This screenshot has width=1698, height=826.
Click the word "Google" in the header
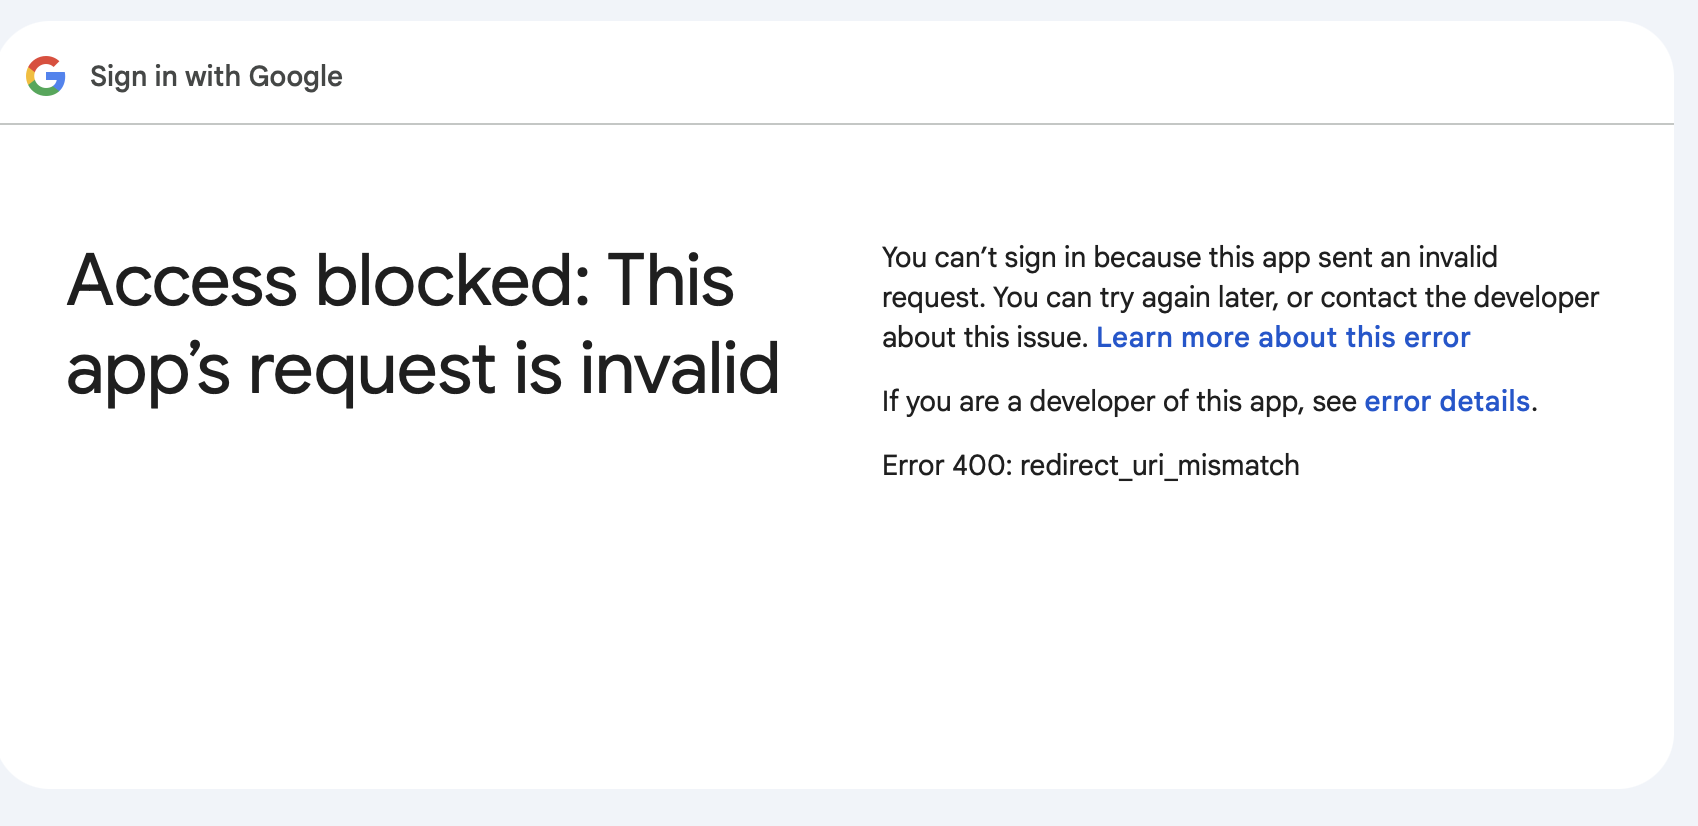295,76
